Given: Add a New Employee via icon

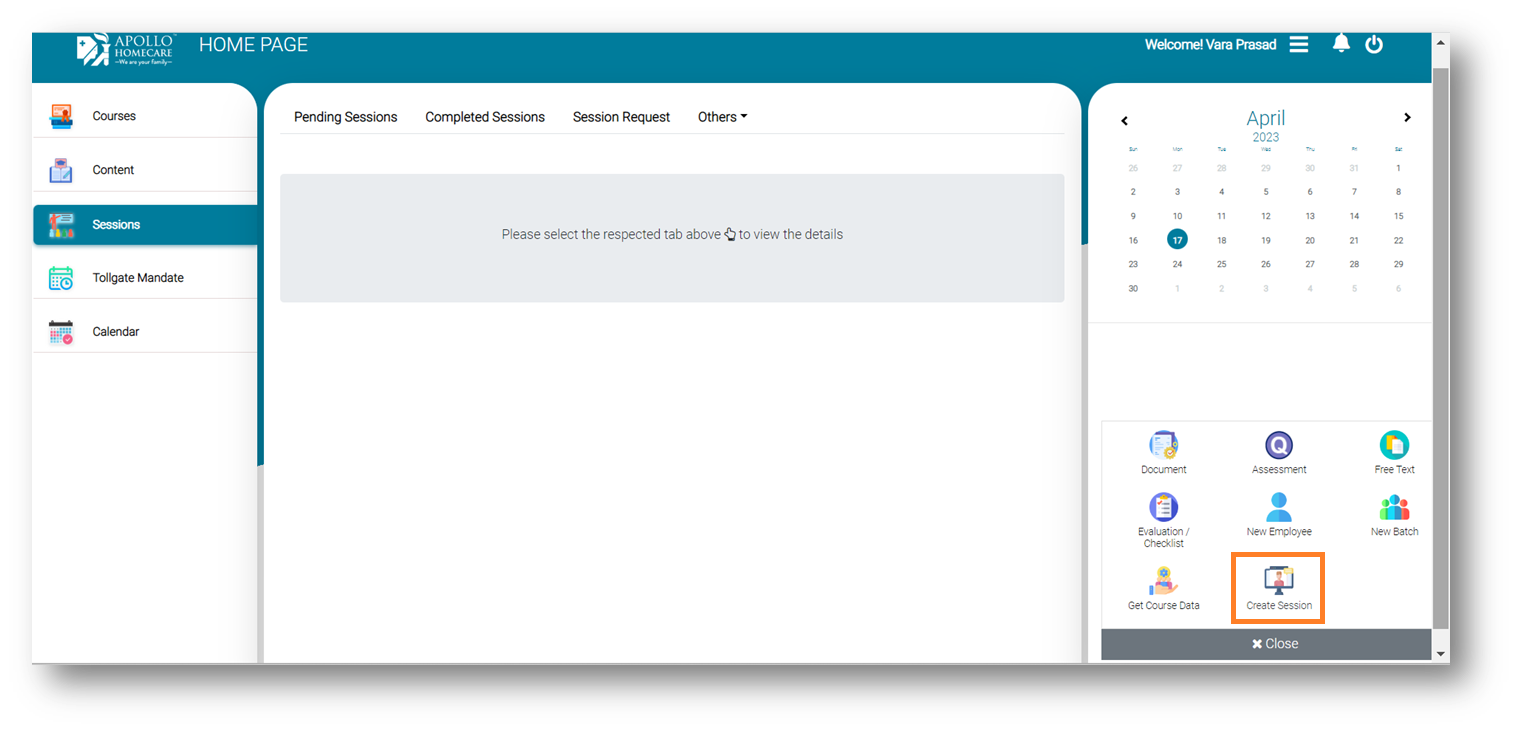Looking at the screenshot, I should [1278, 507].
